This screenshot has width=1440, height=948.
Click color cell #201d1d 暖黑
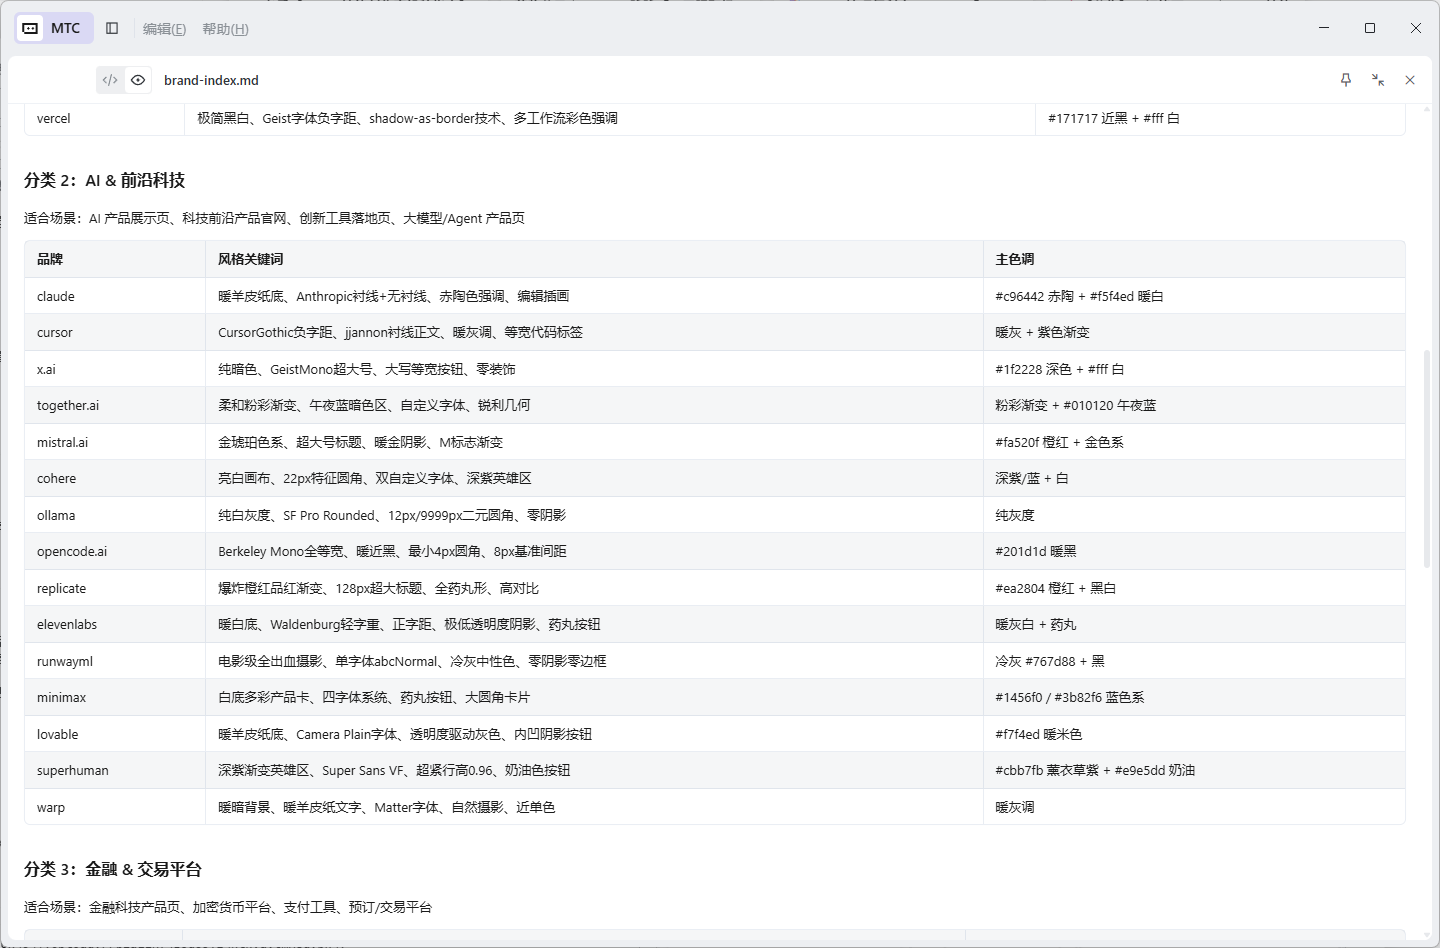pos(1194,551)
